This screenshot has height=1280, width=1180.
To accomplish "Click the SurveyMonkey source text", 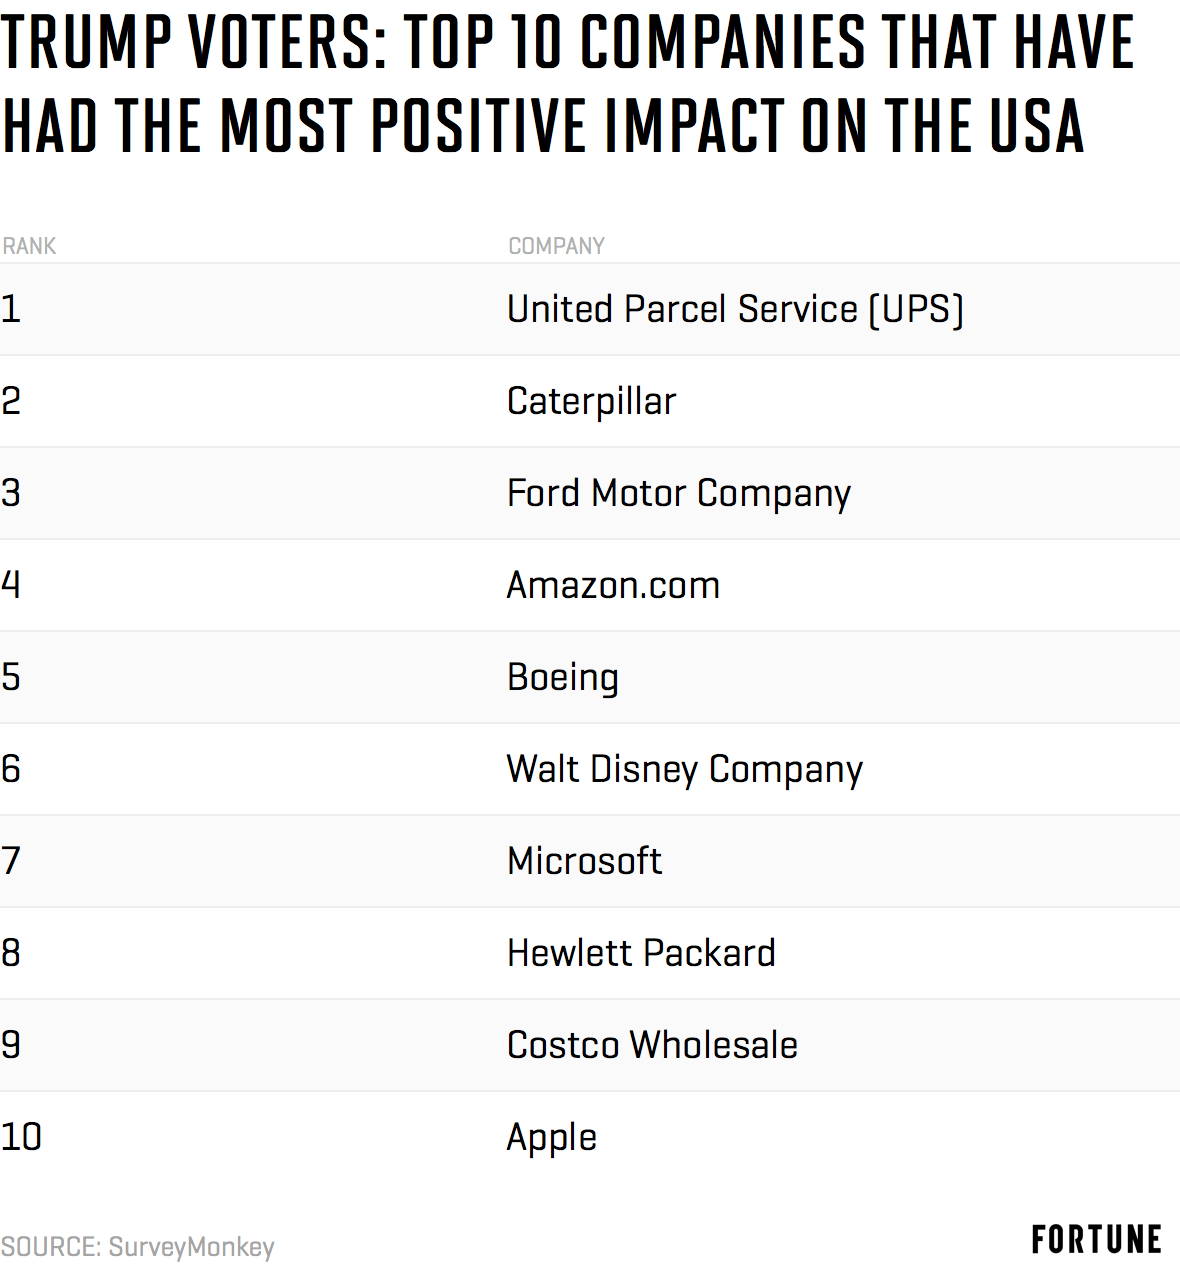I will coord(138,1247).
